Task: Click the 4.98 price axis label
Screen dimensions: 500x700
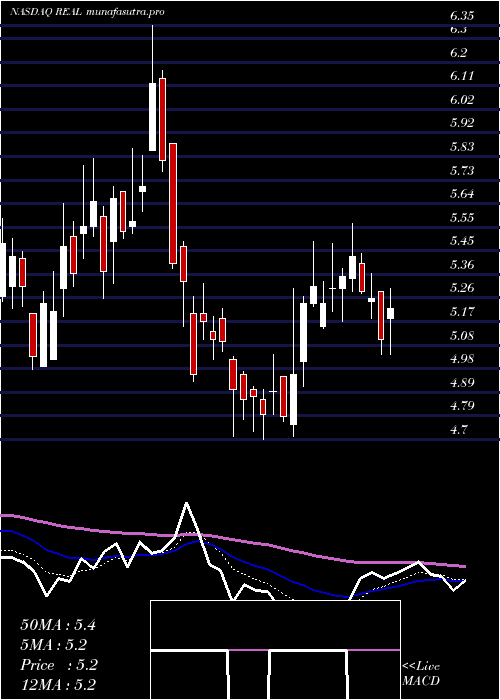Action: pyautogui.click(x=462, y=359)
